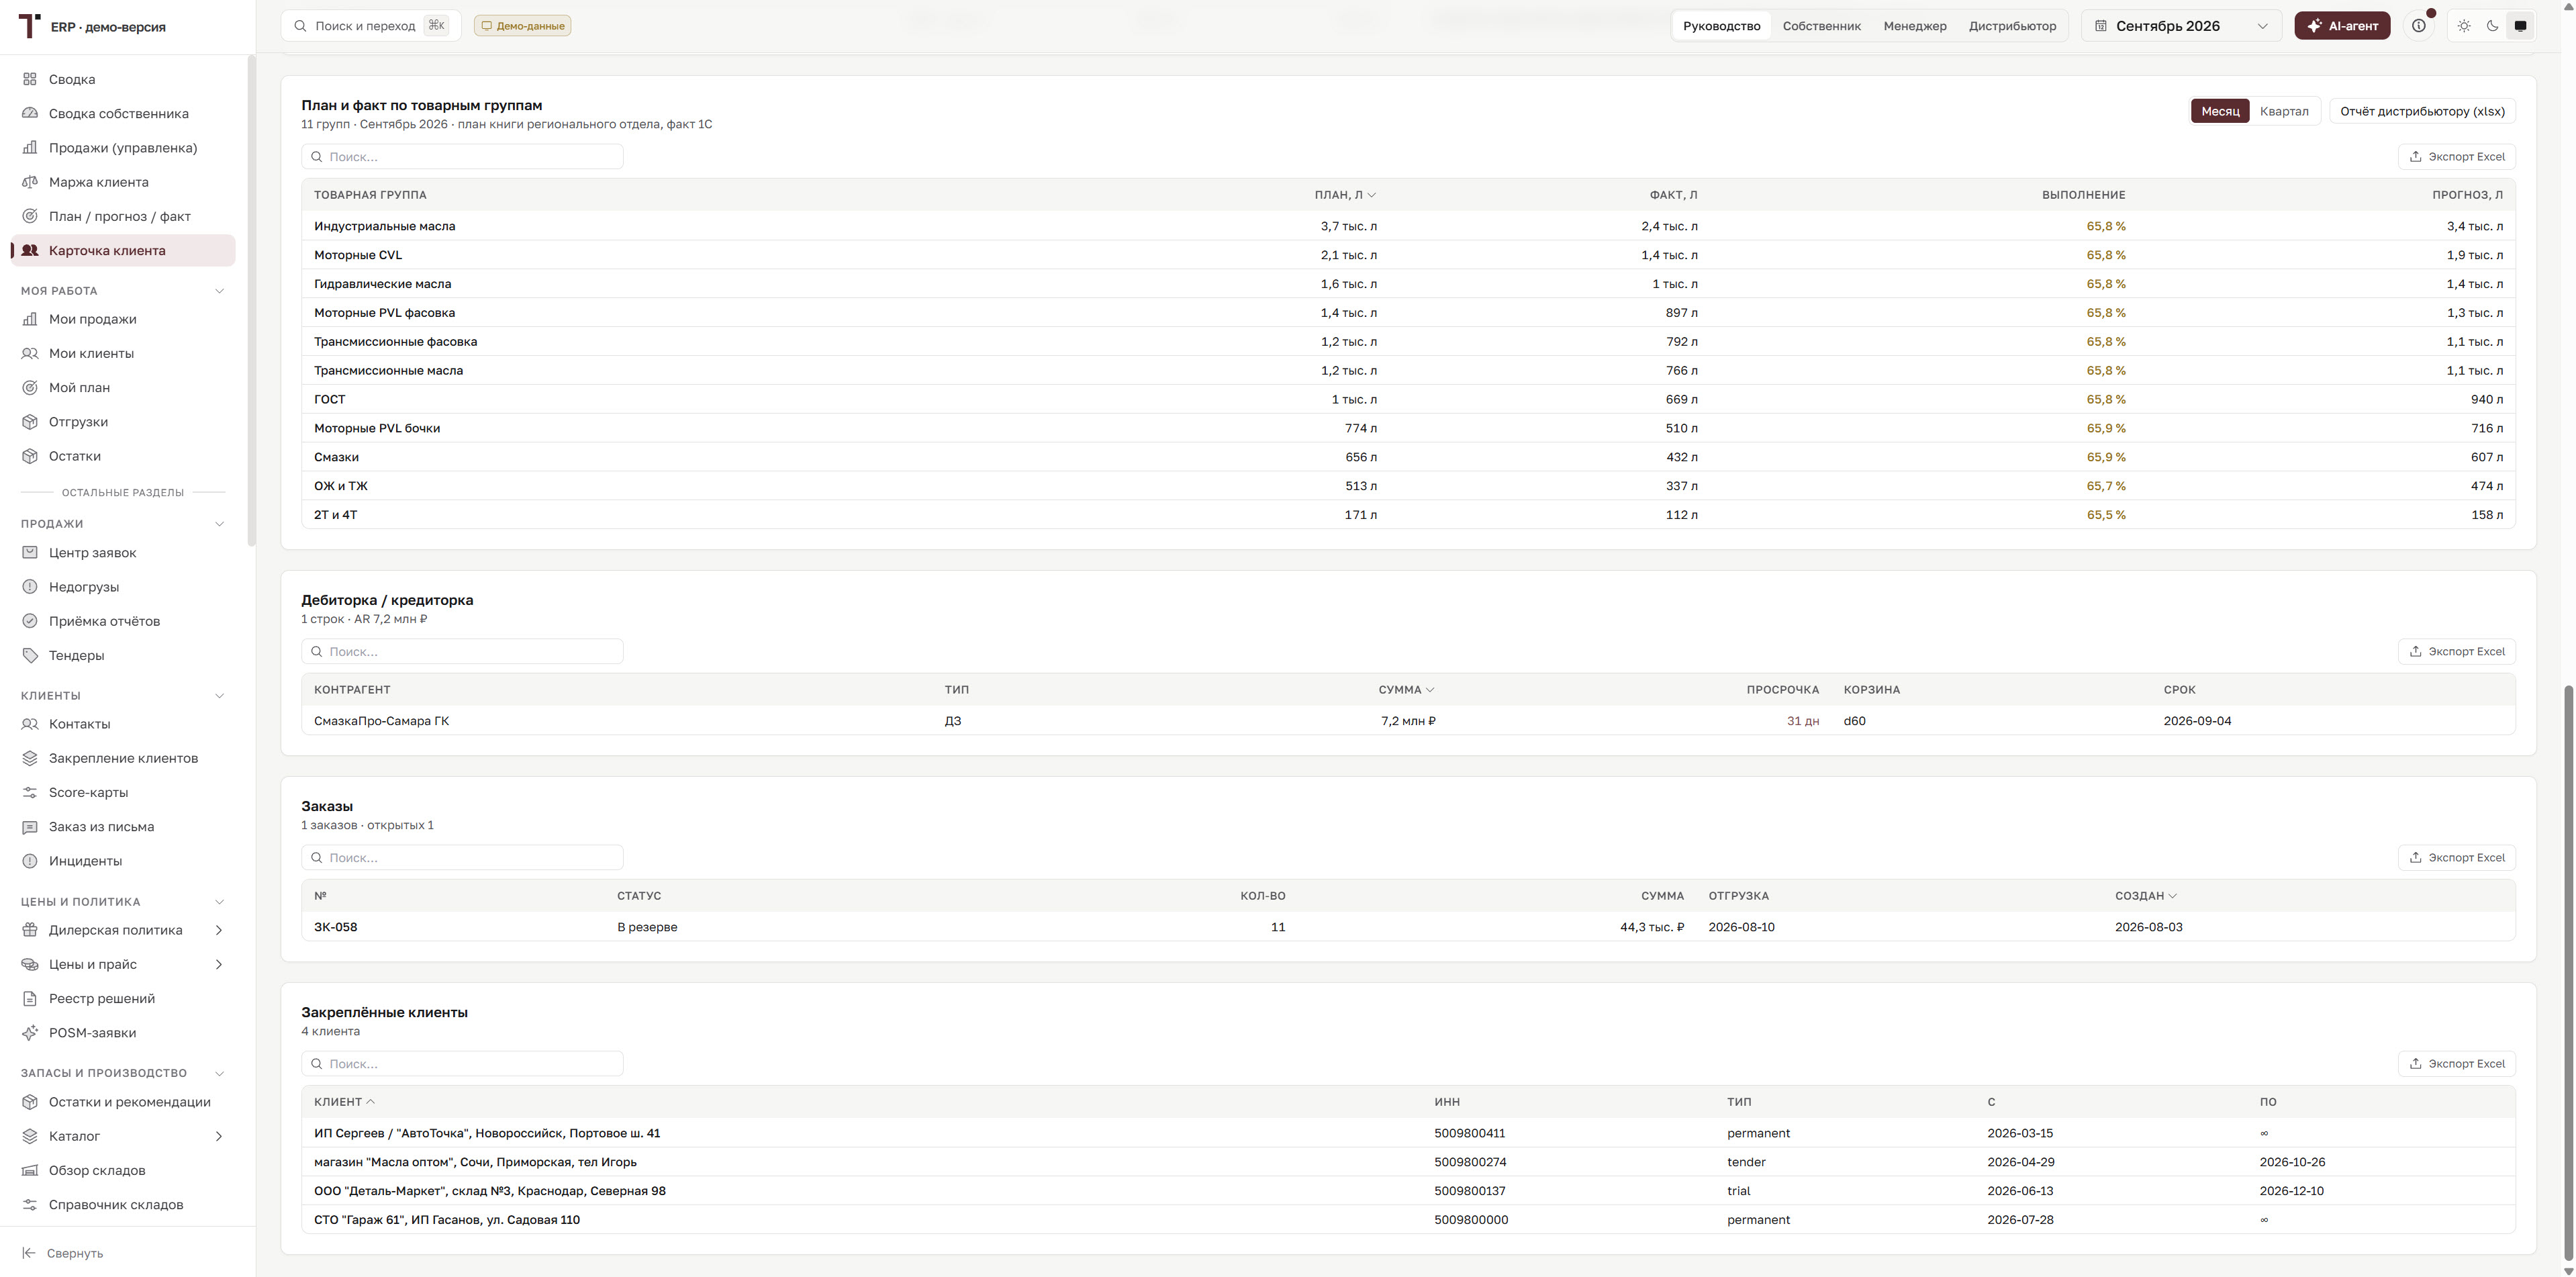Click the info notification icon in header
This screenshot has width=2576, height=1277.
(x=2419, y=26)
